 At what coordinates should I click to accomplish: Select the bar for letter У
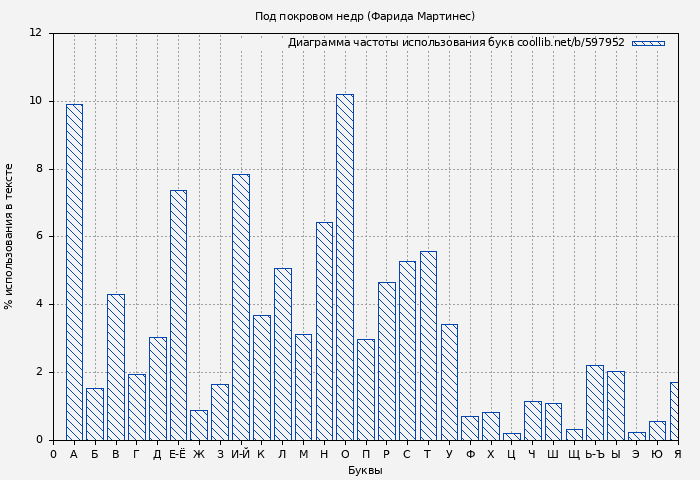pyautogui.click(x=449, y=382)
